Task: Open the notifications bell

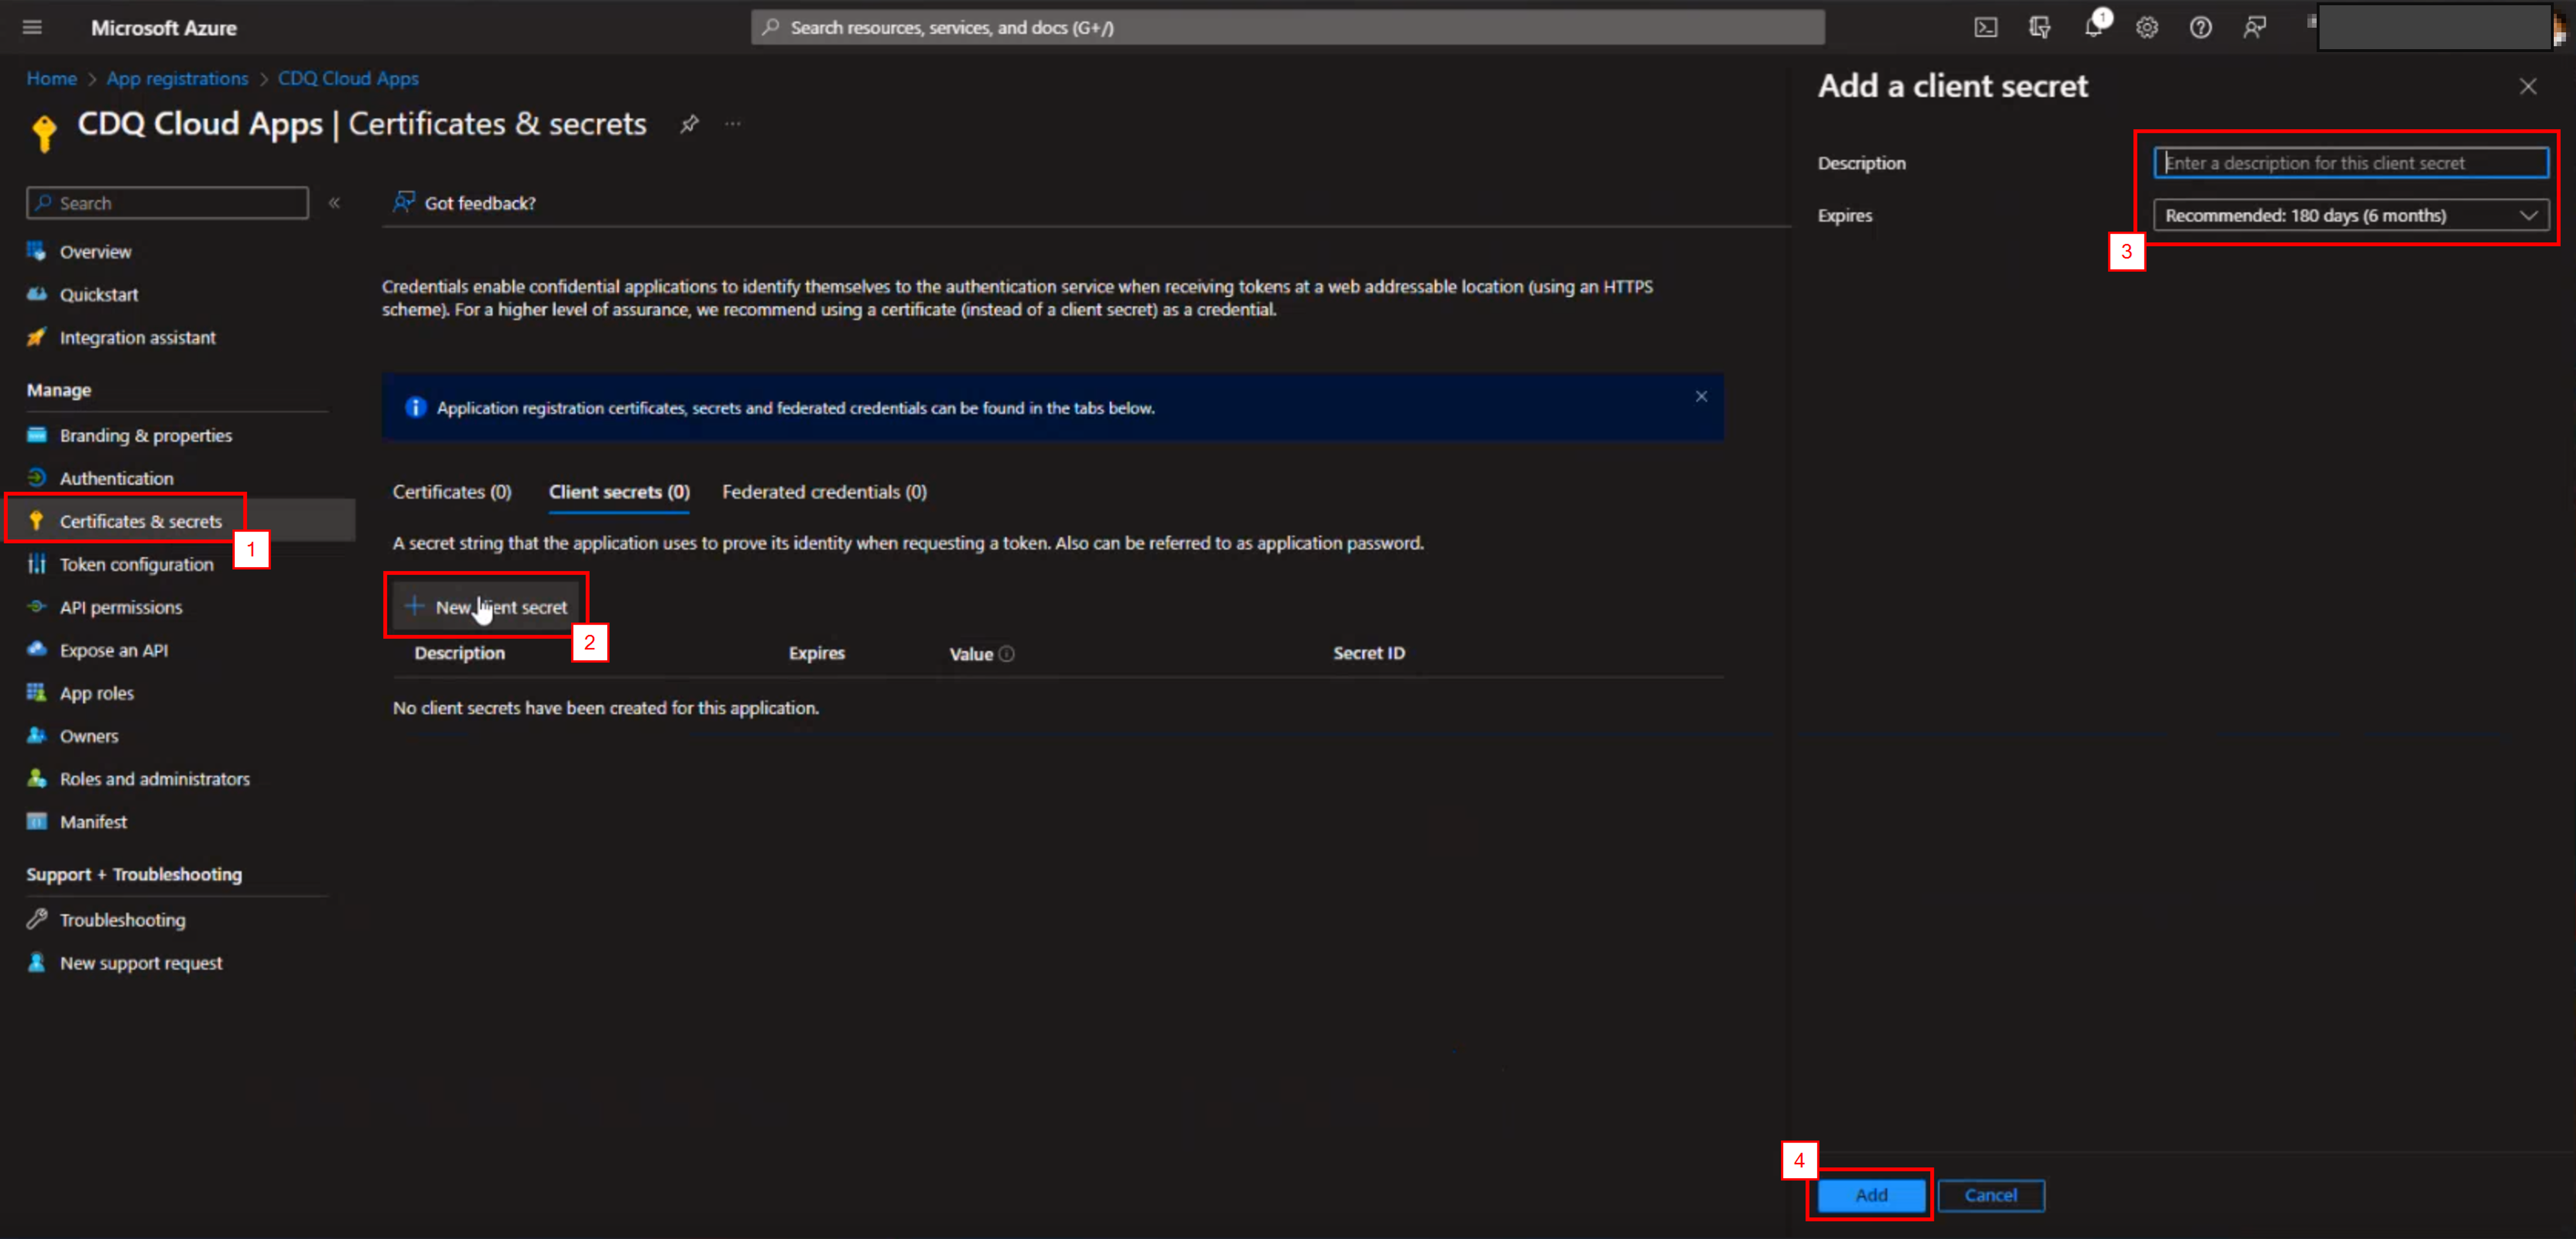Action: coord(2093,27)
